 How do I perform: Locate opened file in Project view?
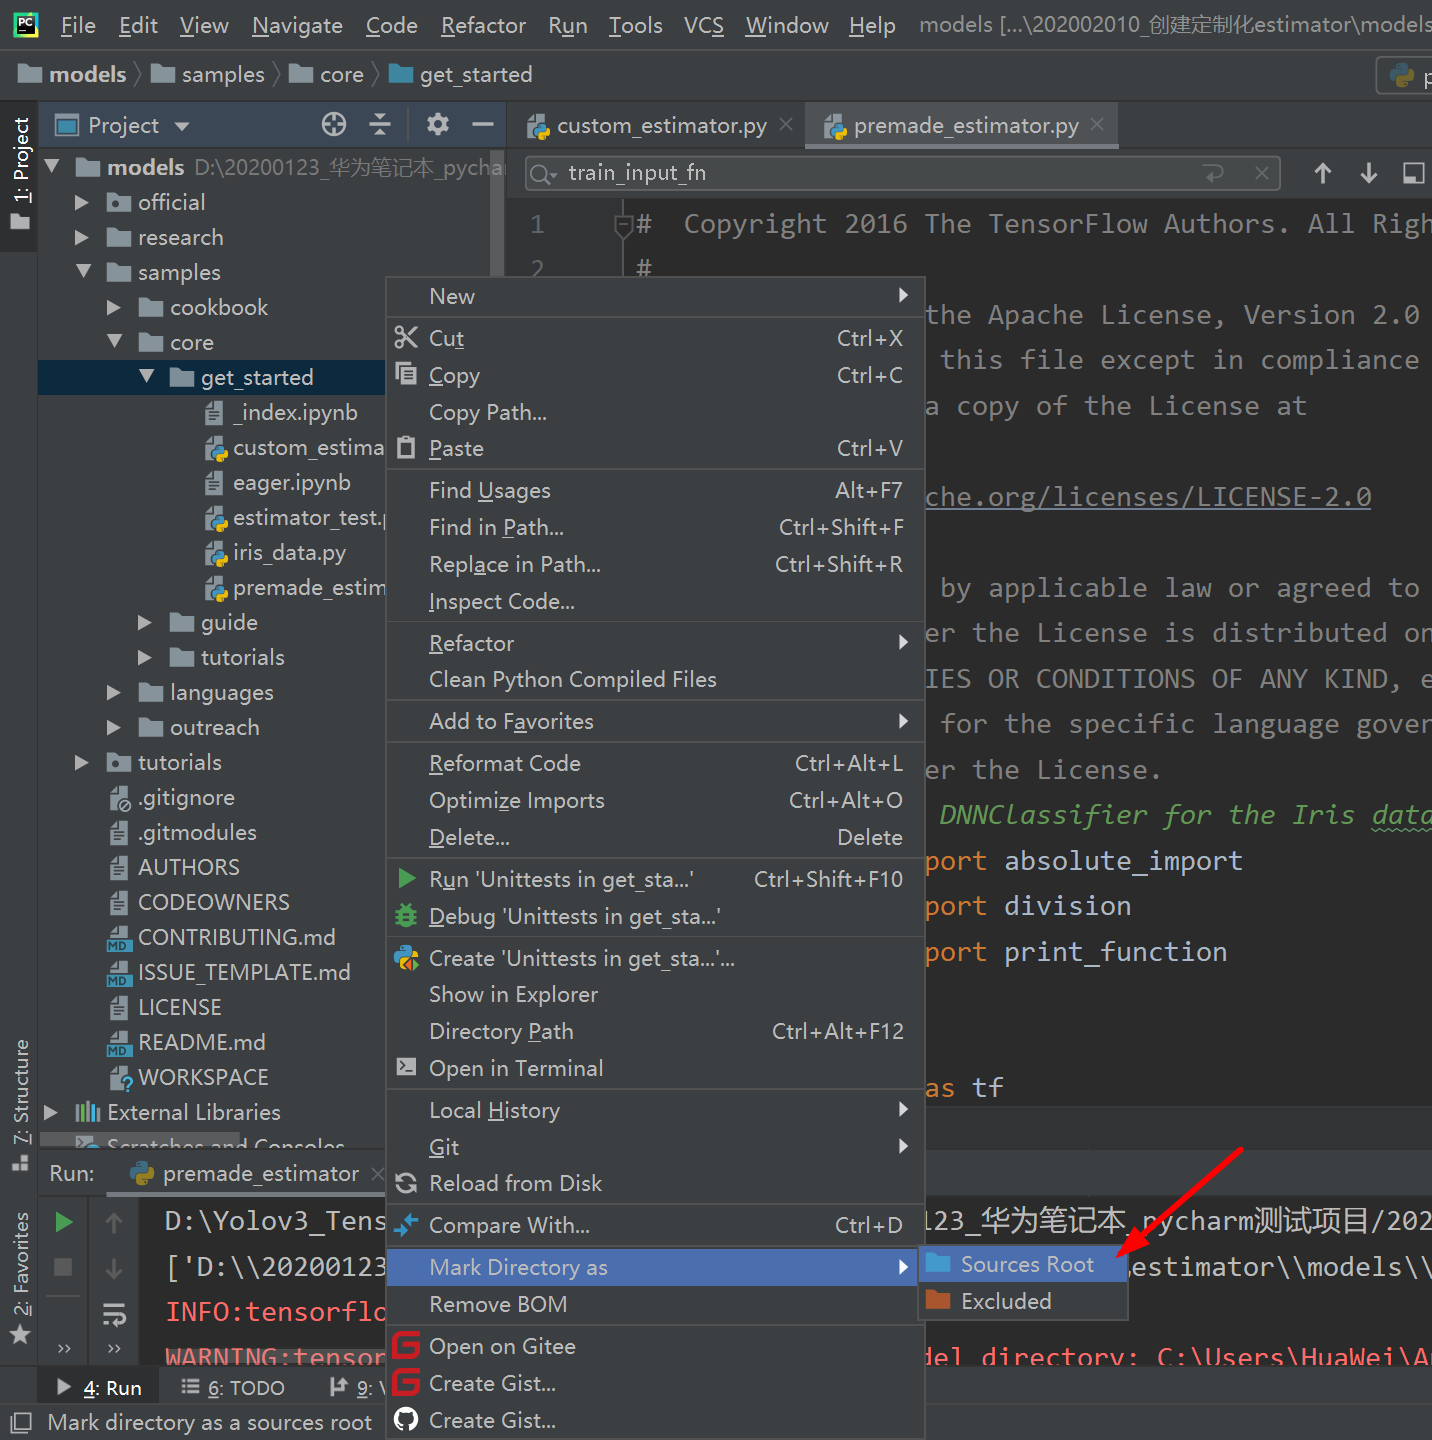pos(333,124)
